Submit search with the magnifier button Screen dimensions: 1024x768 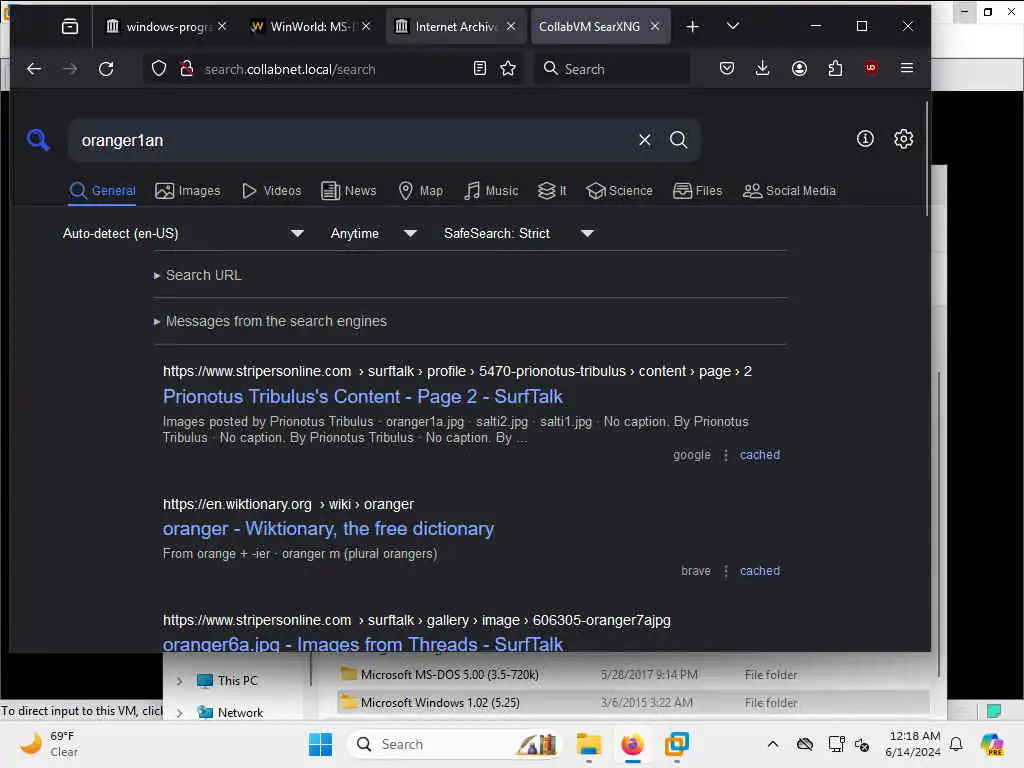click(x=679, y=140)
